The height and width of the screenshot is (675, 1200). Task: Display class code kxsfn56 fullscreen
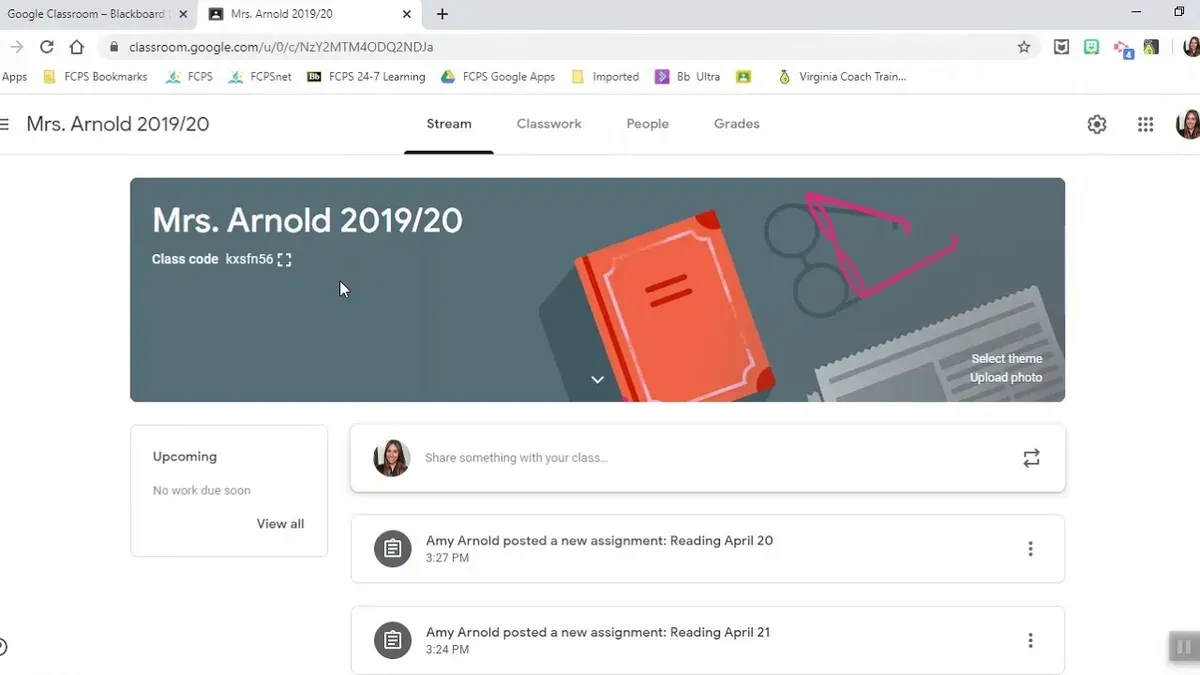(x=285, y=260)
